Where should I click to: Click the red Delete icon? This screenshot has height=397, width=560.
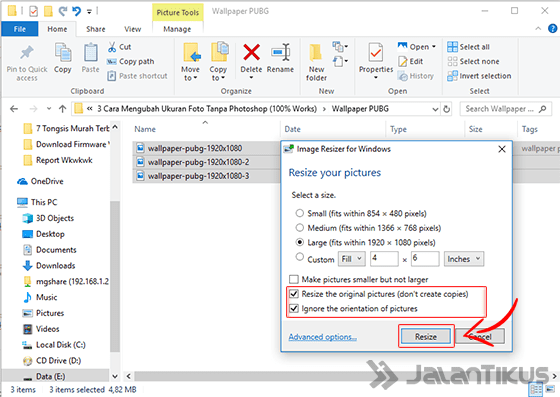[251, 52]
